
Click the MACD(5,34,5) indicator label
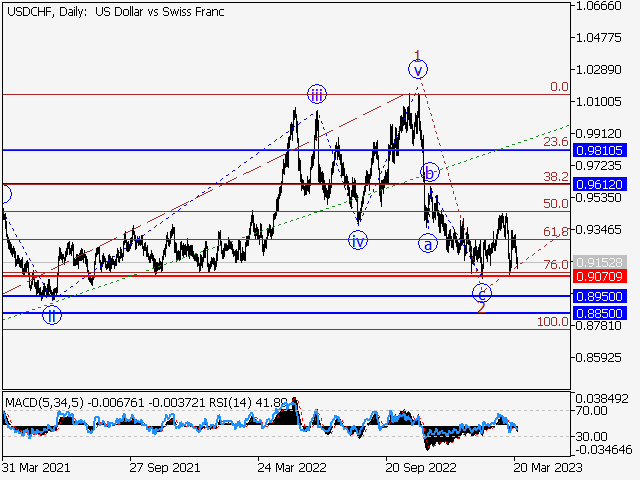pyautogui.click(x=44, y=403)
